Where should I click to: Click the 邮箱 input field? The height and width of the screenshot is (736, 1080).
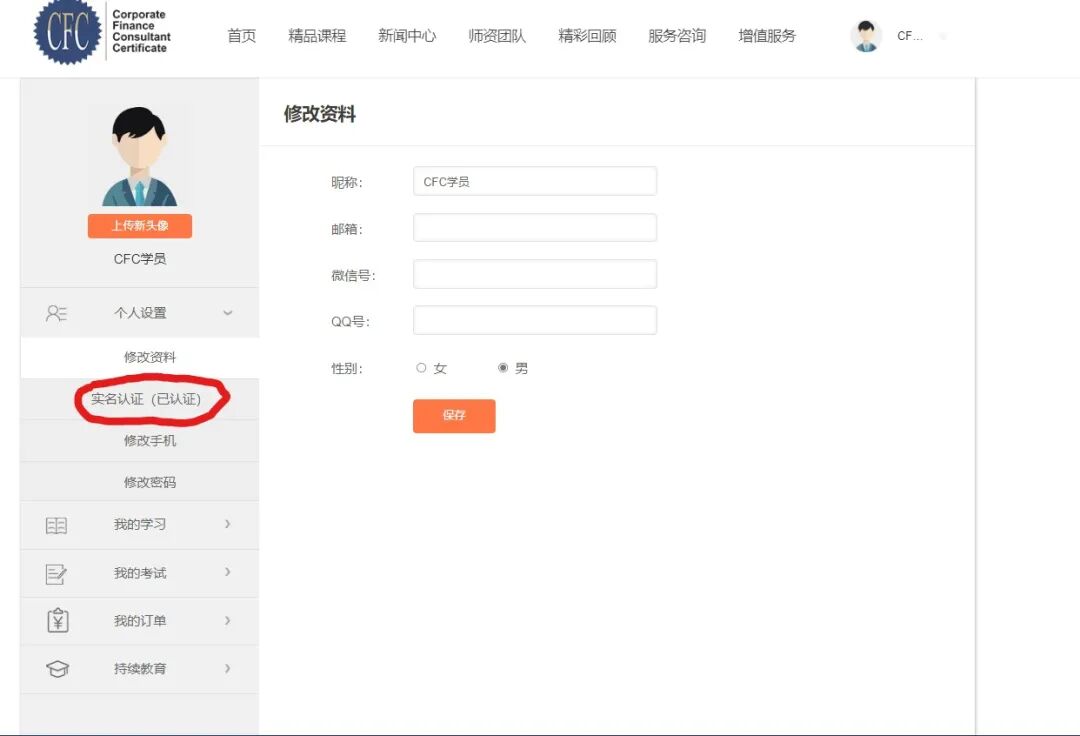click(x=535, y=228)
